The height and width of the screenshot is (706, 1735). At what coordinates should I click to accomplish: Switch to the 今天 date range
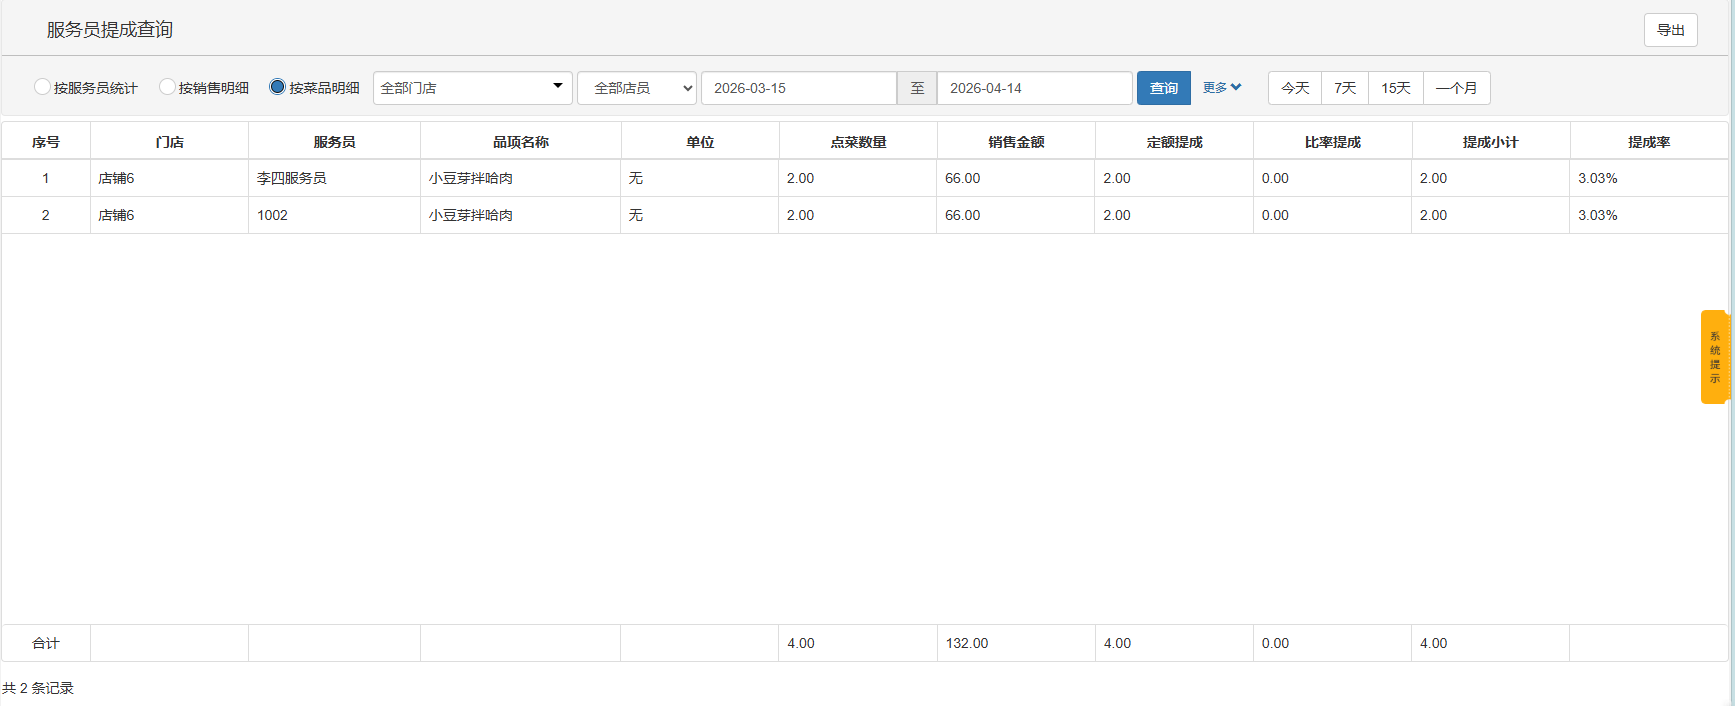click(1295, 88)
